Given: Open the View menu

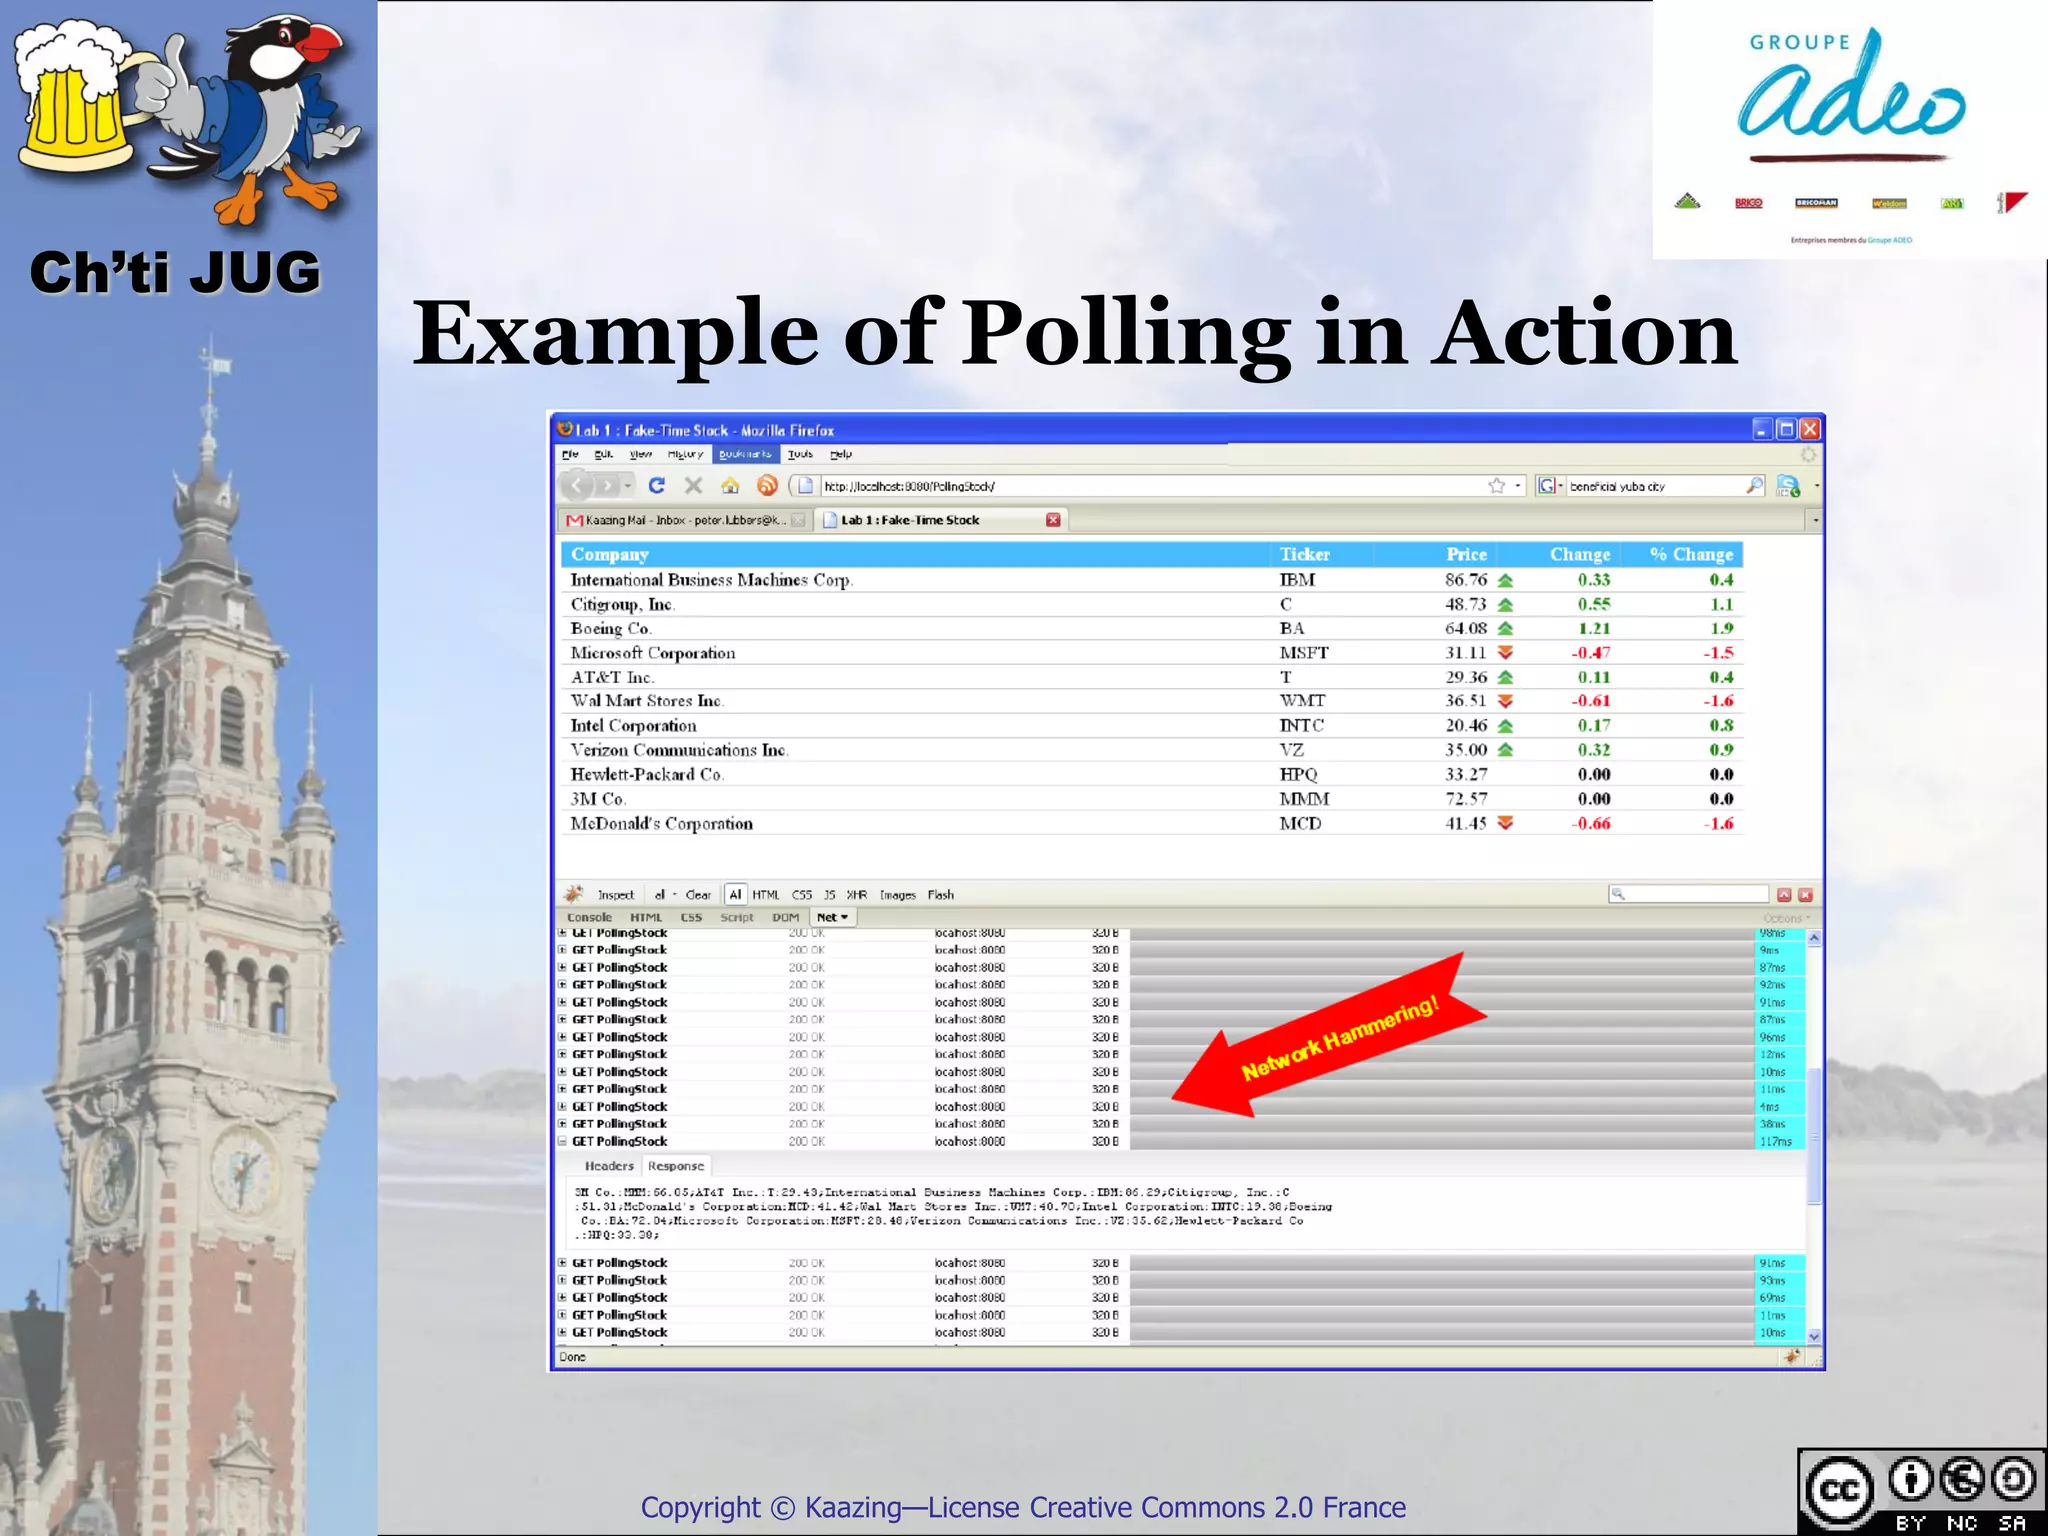Looking at the screenshot, I should [641, 454].
